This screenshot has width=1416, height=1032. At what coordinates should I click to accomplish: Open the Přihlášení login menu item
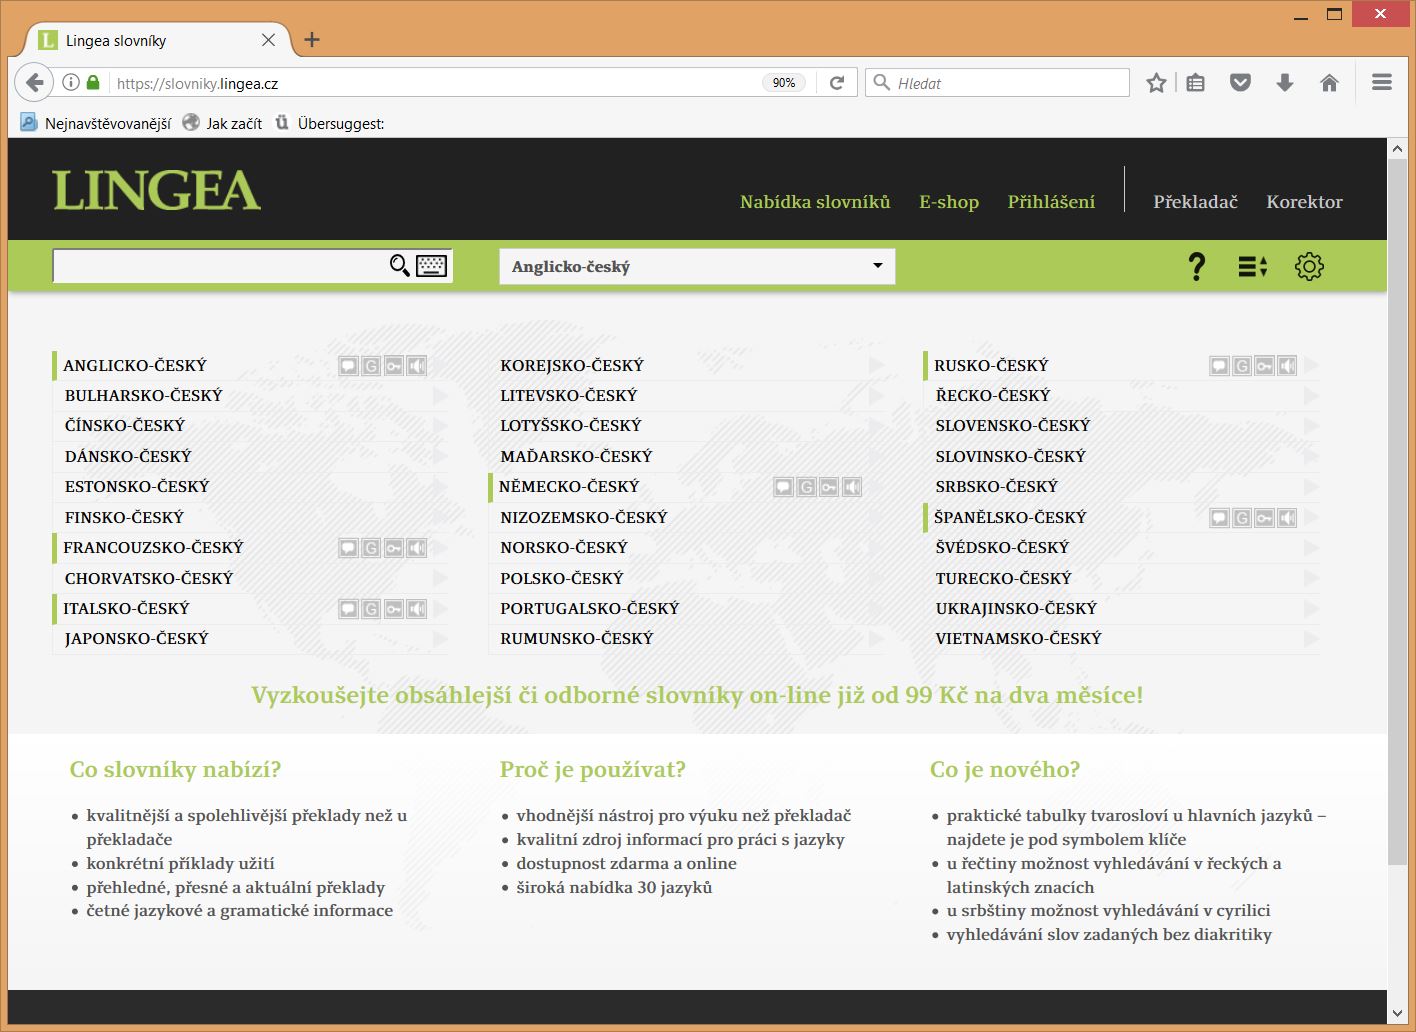coord(1051,202)
